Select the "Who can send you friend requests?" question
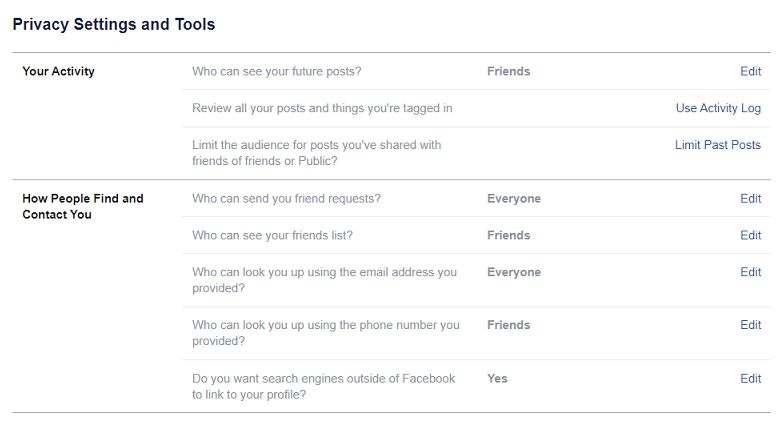 tap(286, 198)
